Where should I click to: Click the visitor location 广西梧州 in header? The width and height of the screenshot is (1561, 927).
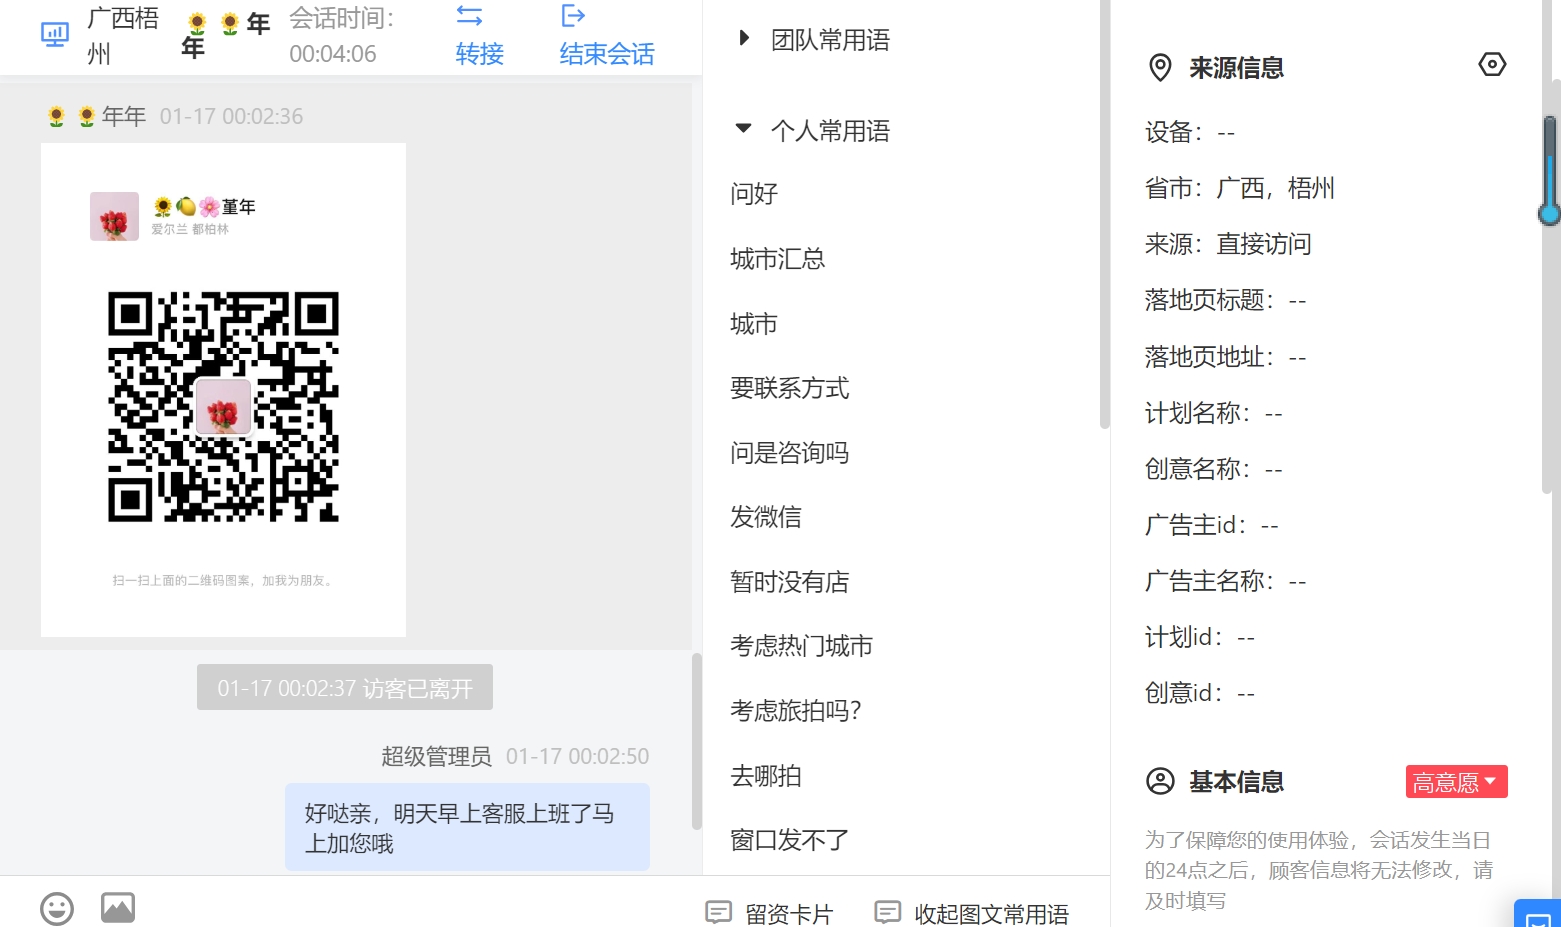[123, 36]
